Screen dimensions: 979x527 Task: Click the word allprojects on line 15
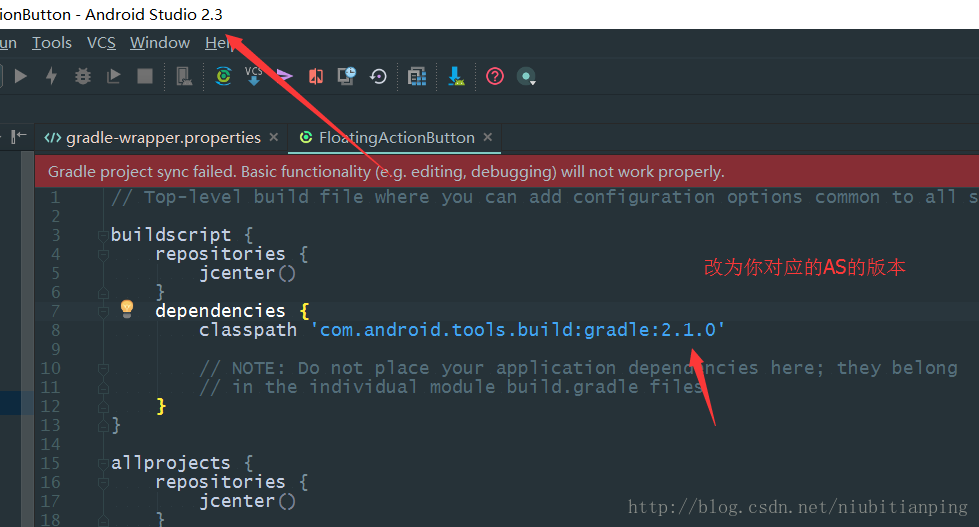coord(170,463)
